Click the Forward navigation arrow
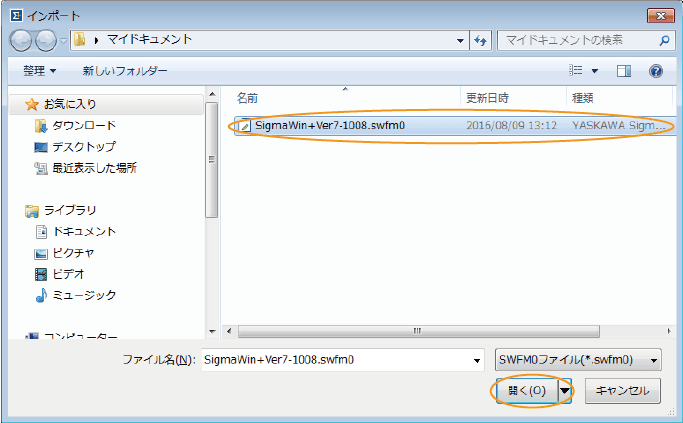This screenshot has height=423, width=683. 45,41
